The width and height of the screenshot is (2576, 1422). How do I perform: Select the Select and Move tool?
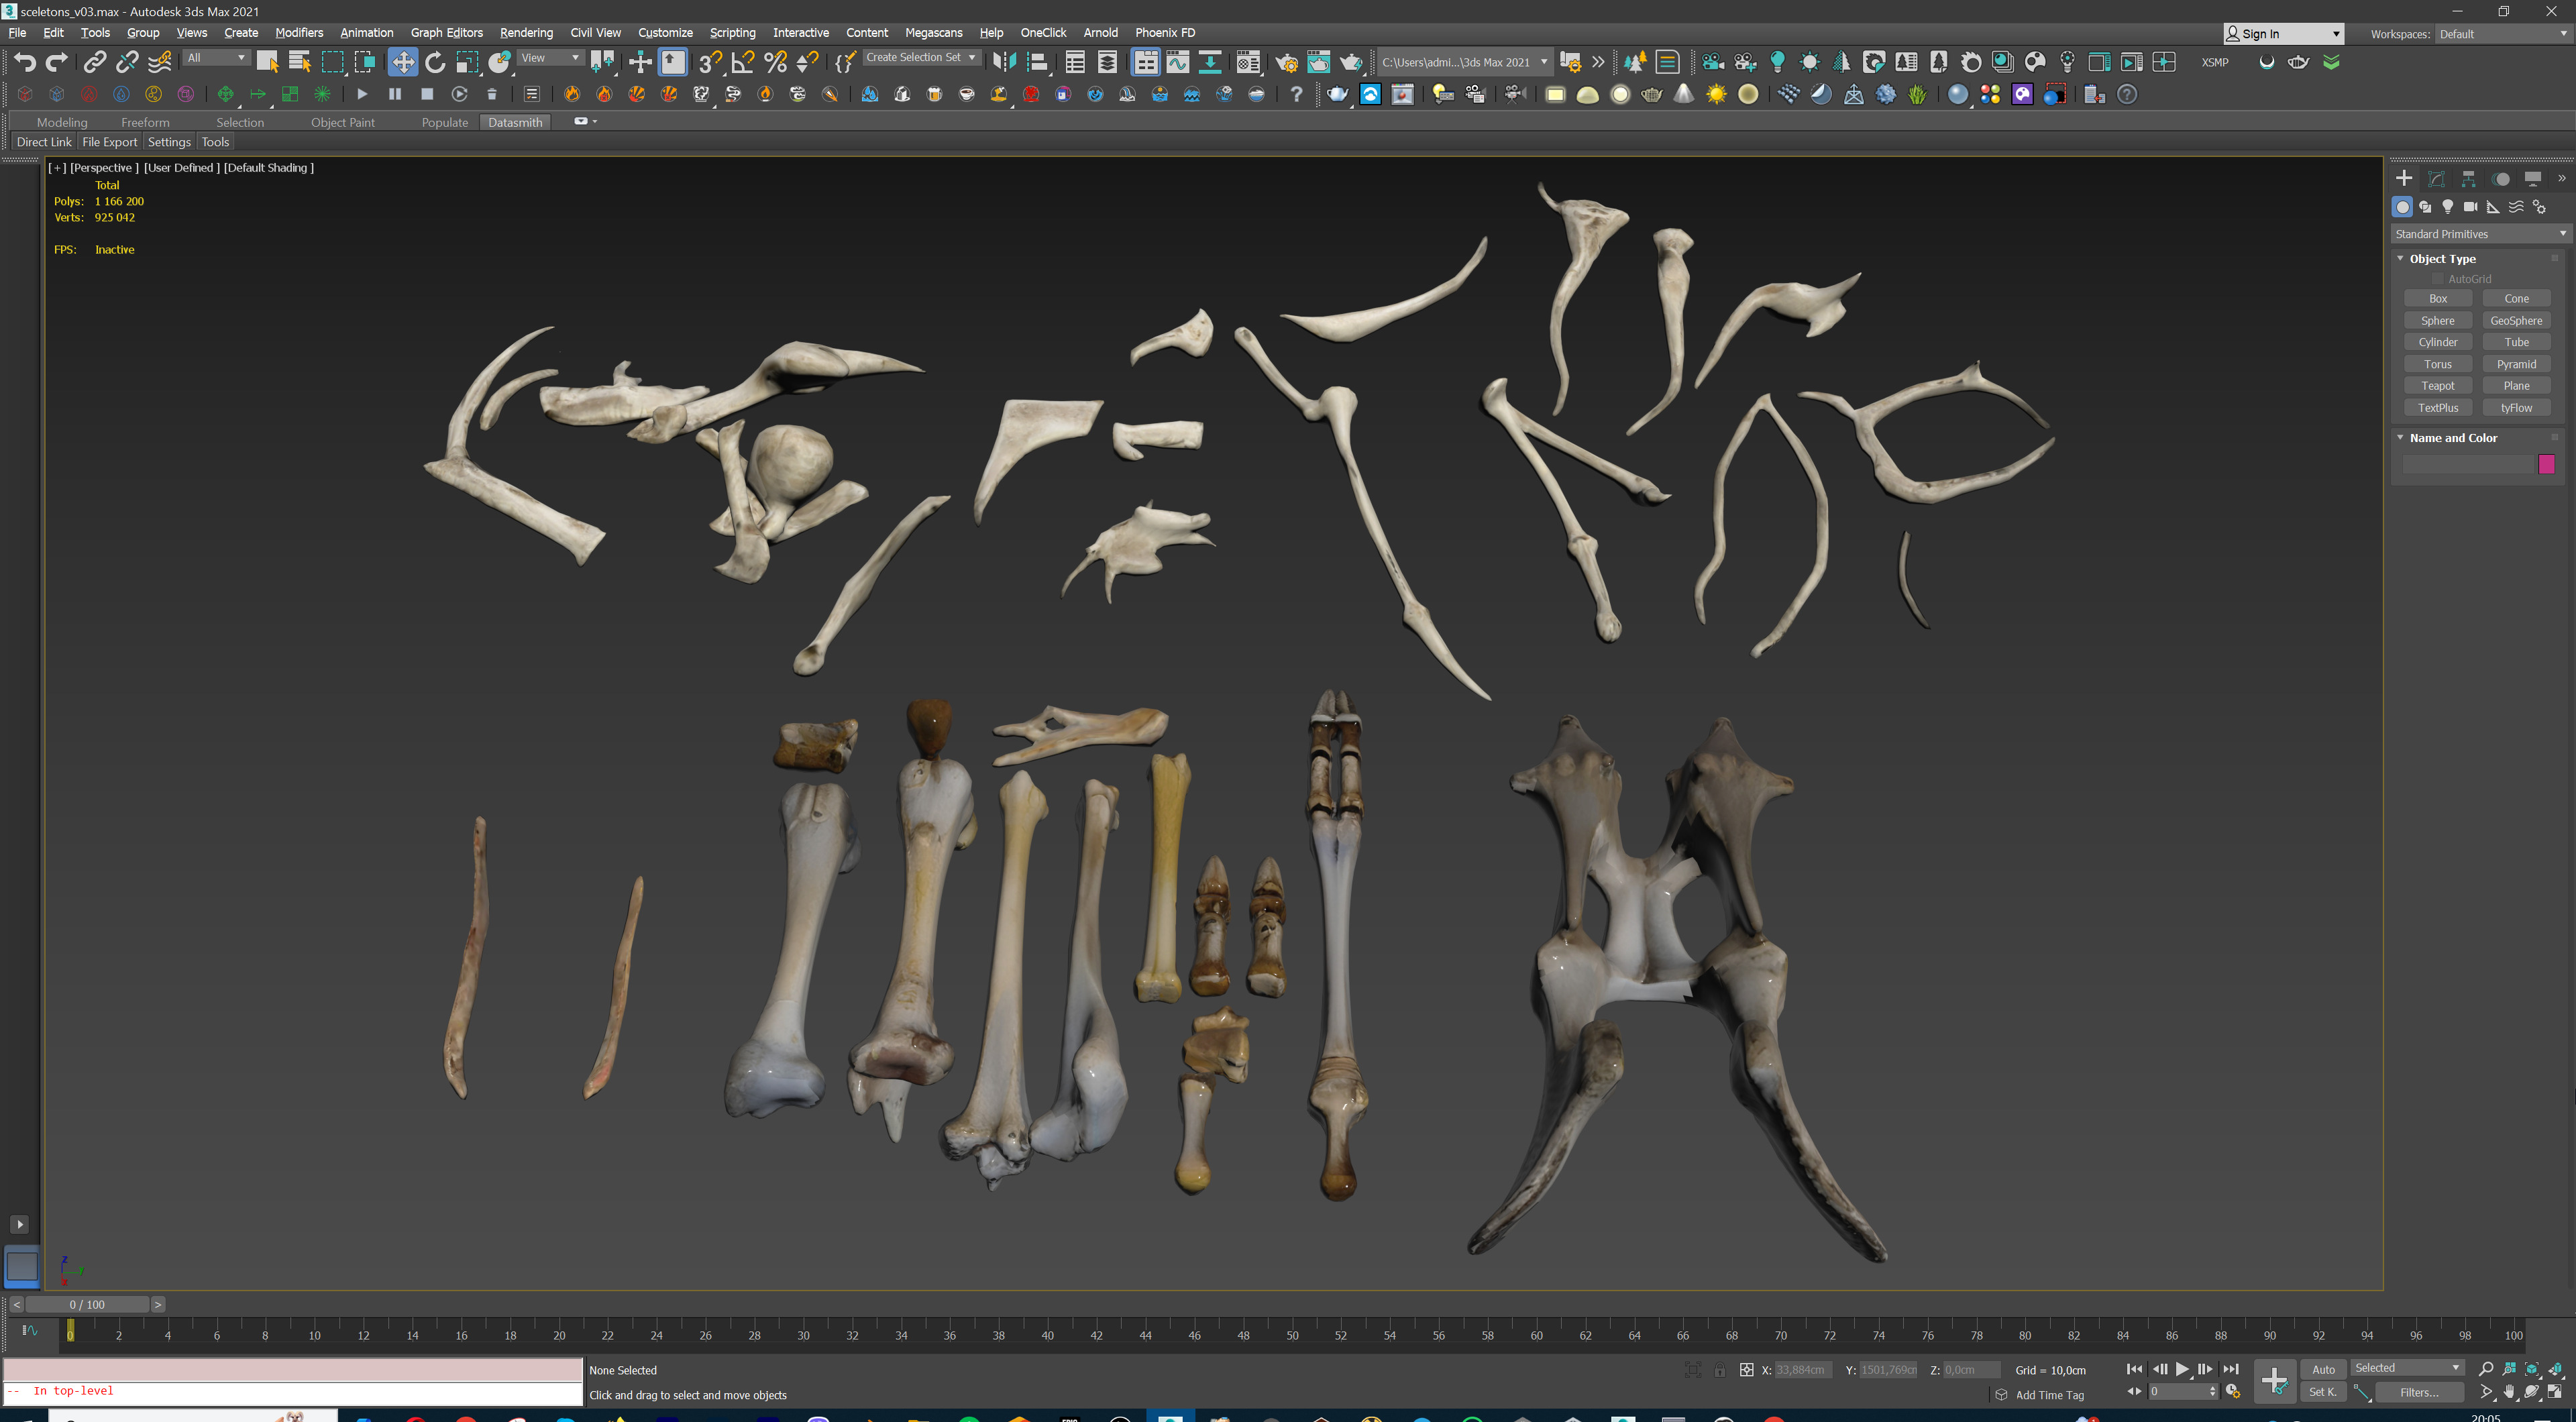(402, 62)
